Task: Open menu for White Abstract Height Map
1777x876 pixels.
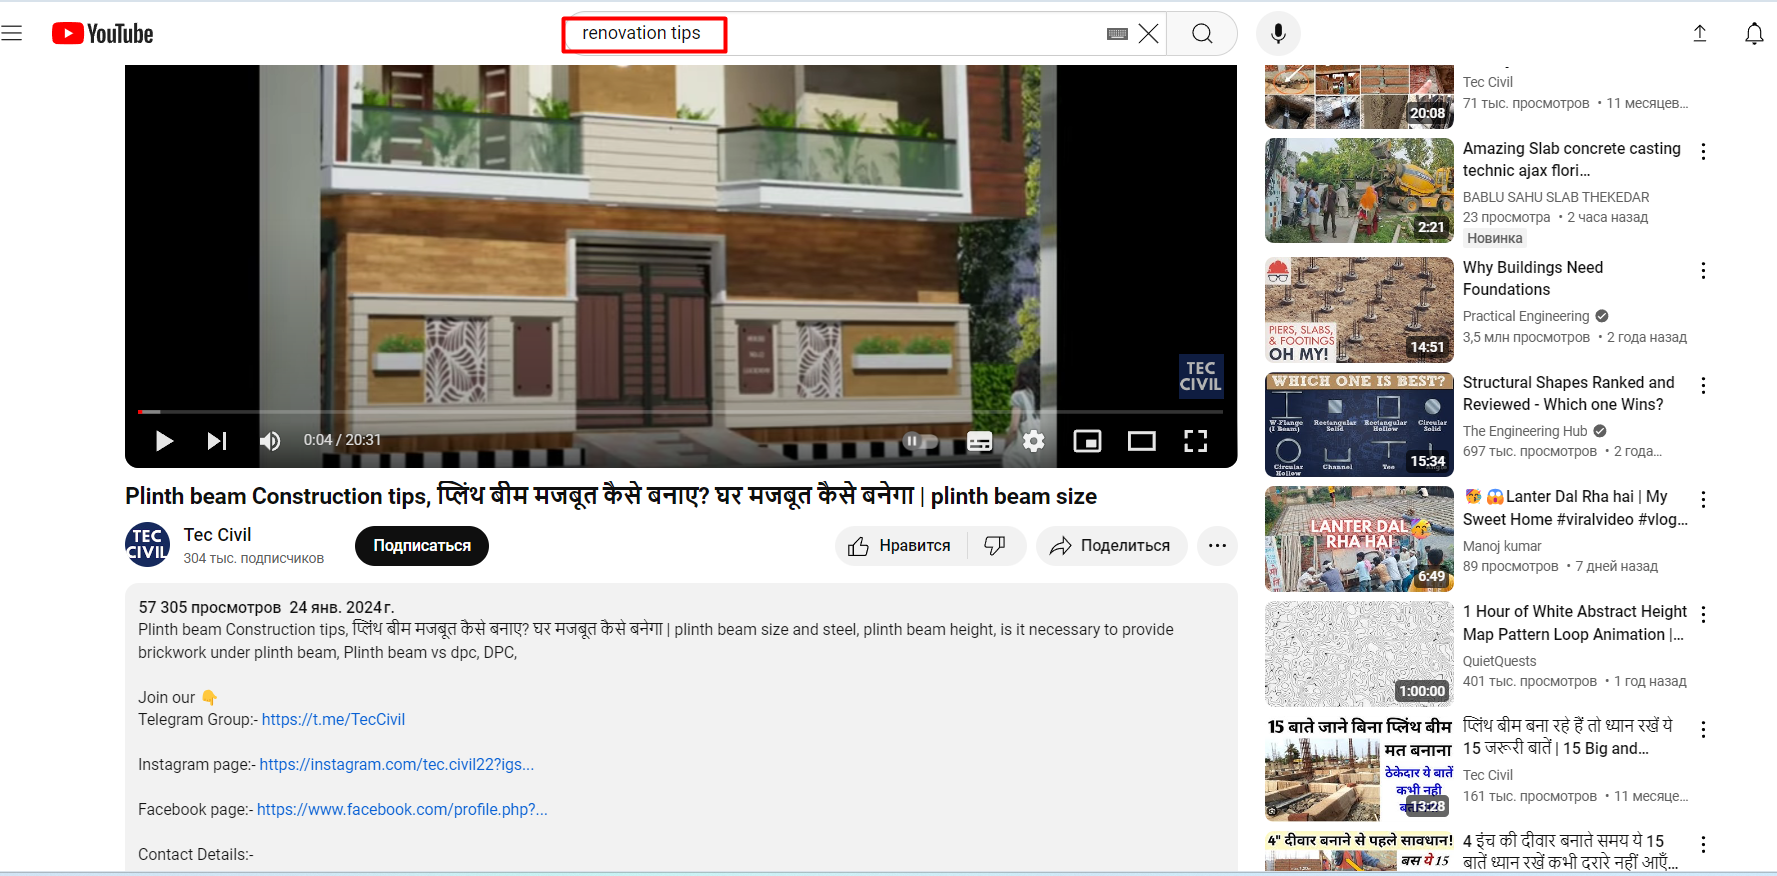Action: 1703,615
